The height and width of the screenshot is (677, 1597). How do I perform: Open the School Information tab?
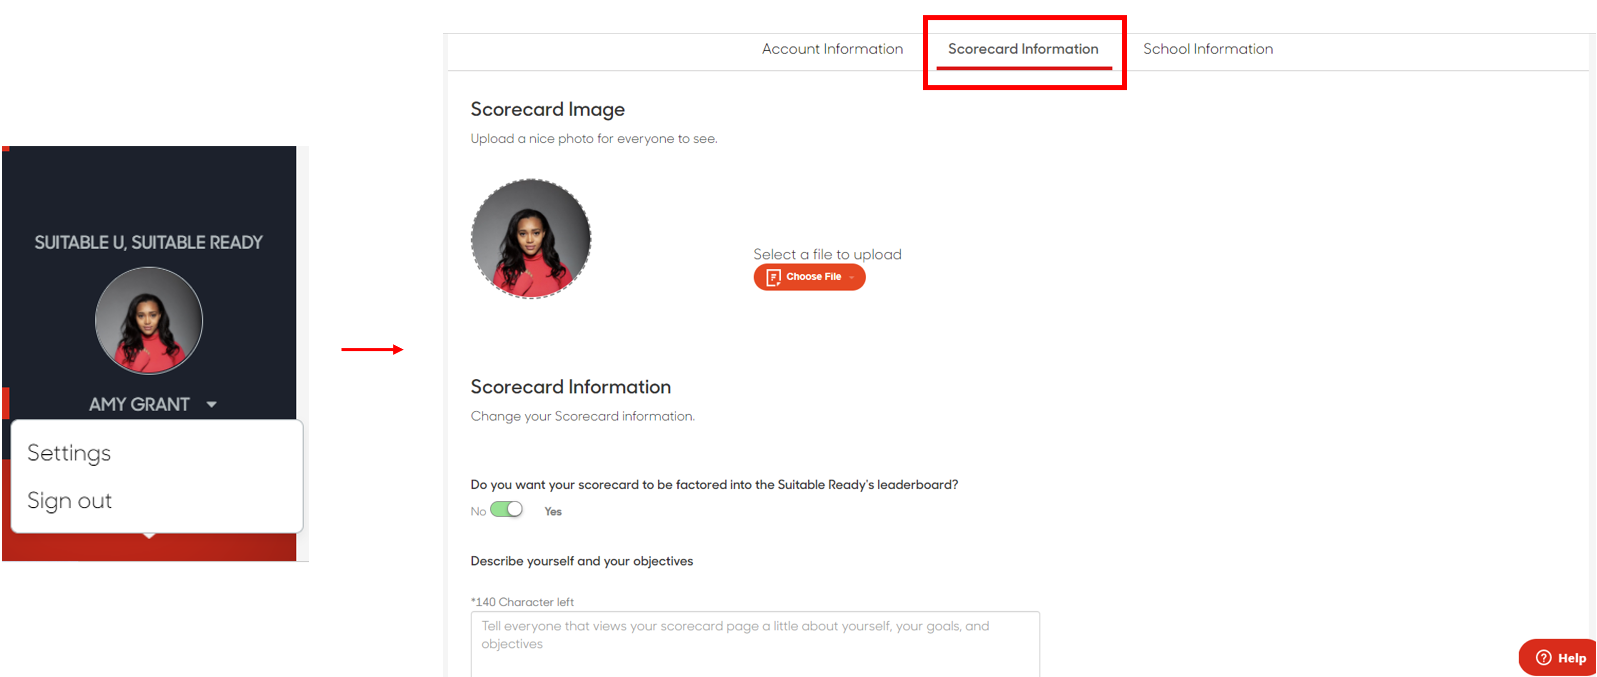click(1208, 49)
